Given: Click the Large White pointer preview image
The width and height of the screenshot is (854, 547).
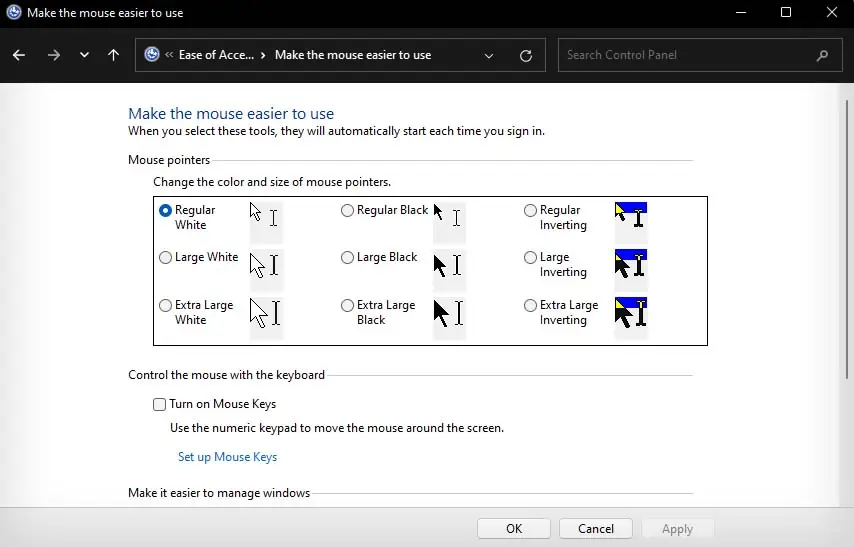Looking at the screenshot, I should (265, 266).
